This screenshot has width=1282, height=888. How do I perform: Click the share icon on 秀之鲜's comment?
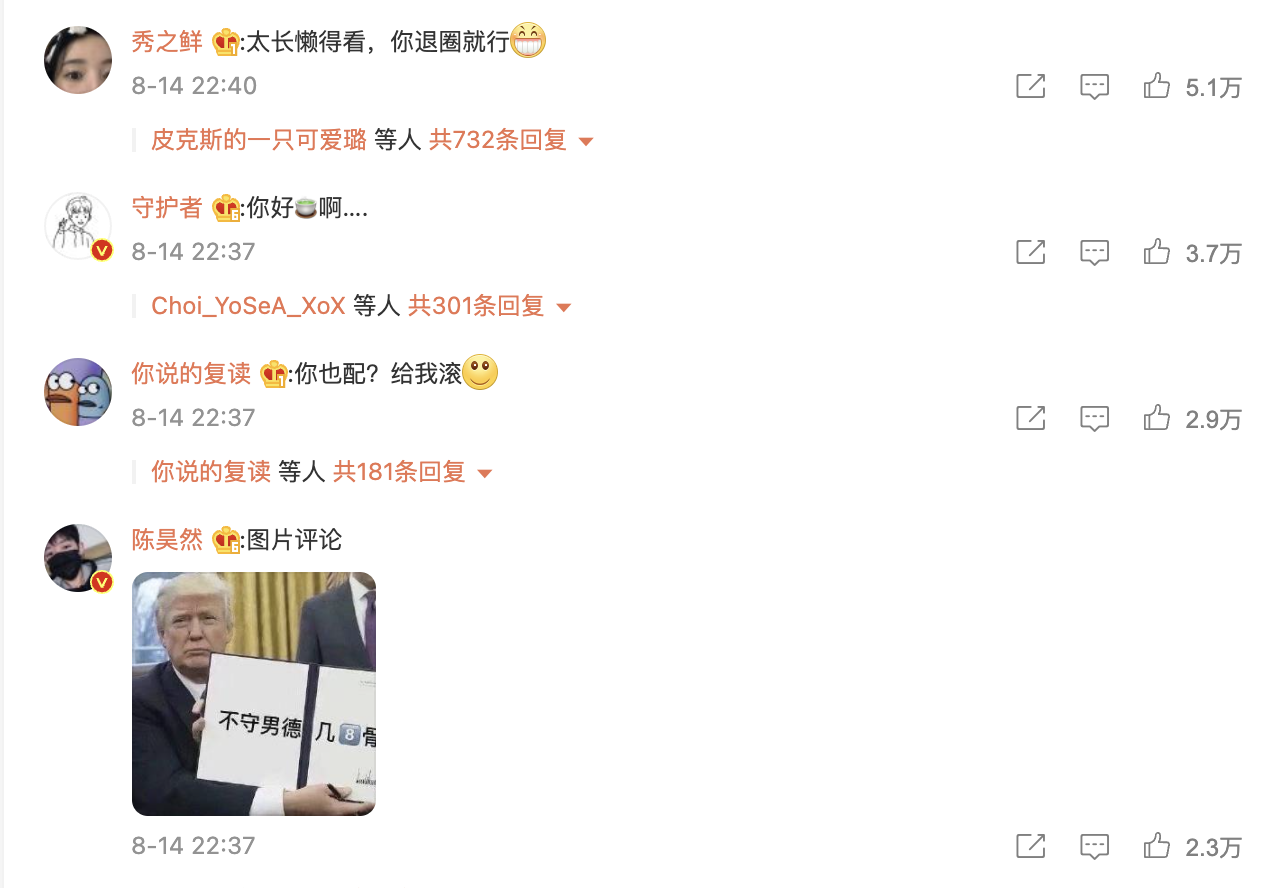pos(1031,86)
